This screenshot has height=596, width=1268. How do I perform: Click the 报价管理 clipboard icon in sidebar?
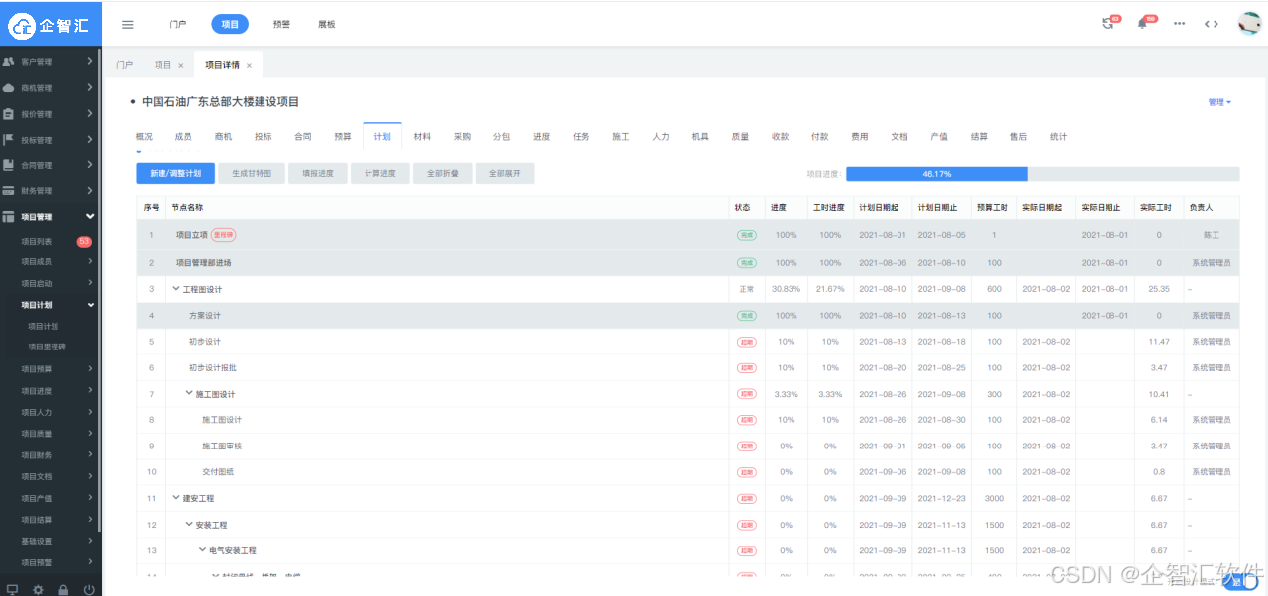tap(9, 114)
